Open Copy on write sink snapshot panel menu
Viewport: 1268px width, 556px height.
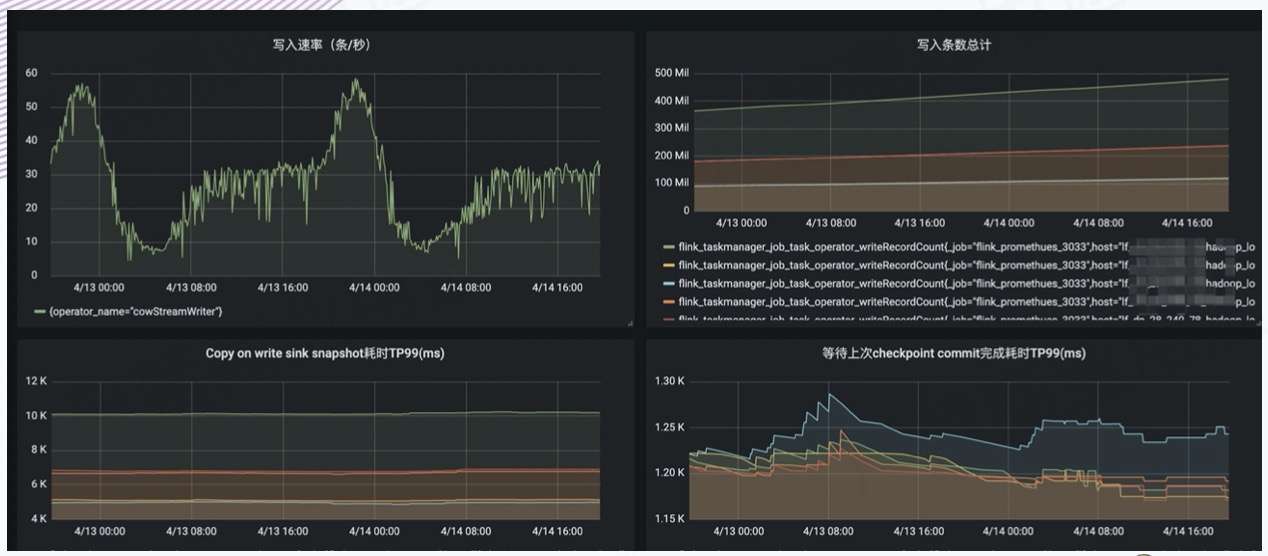pyautogui.click(x=325, y=353)
